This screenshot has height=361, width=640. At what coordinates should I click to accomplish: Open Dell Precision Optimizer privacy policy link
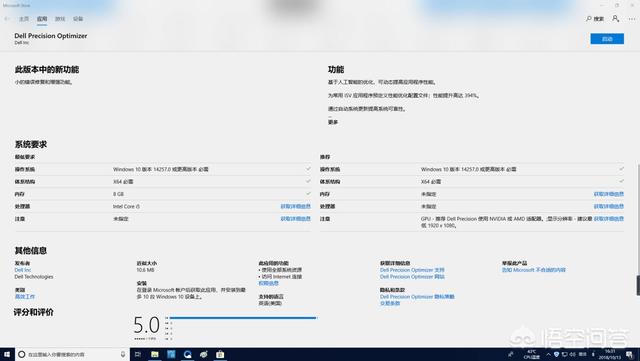(417, 296)
